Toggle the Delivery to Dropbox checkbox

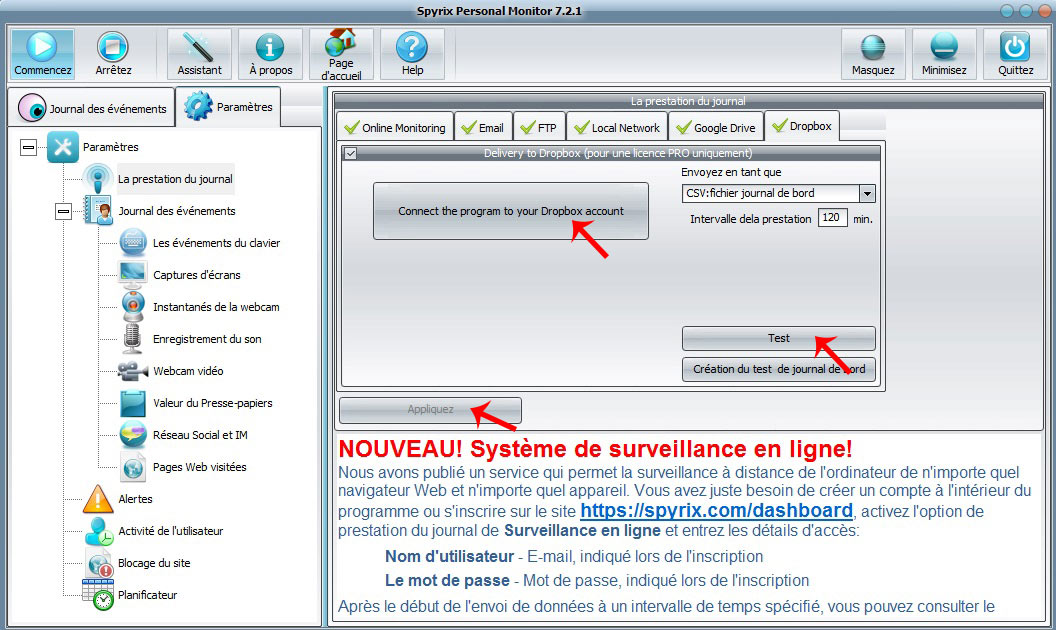[x=350, y=154]
